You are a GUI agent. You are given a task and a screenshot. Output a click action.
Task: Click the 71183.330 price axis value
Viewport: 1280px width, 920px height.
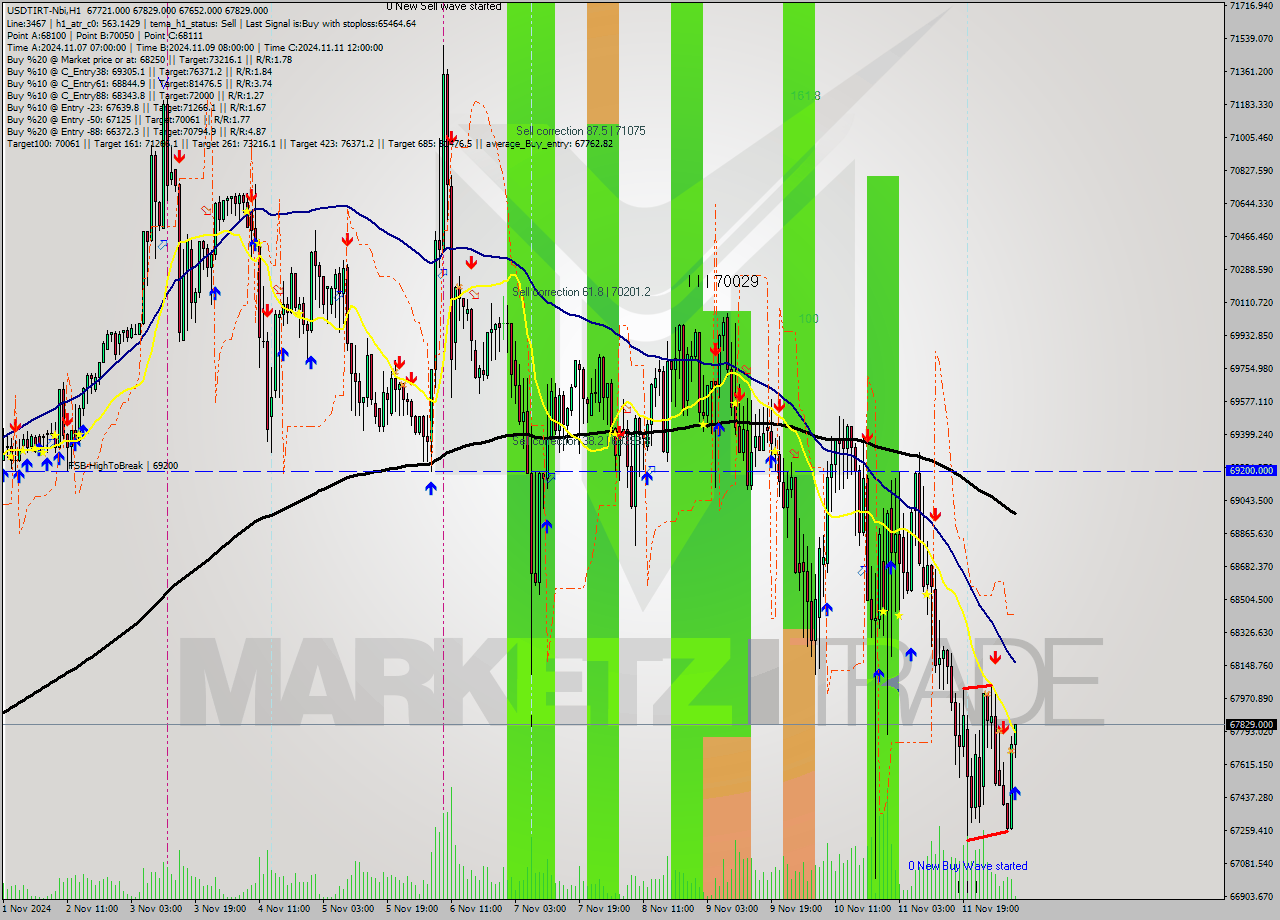[x=1251, y=105]
